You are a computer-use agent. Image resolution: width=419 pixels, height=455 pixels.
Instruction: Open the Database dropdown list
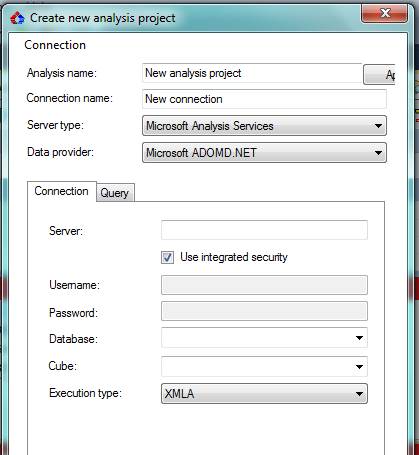[264, 338]
